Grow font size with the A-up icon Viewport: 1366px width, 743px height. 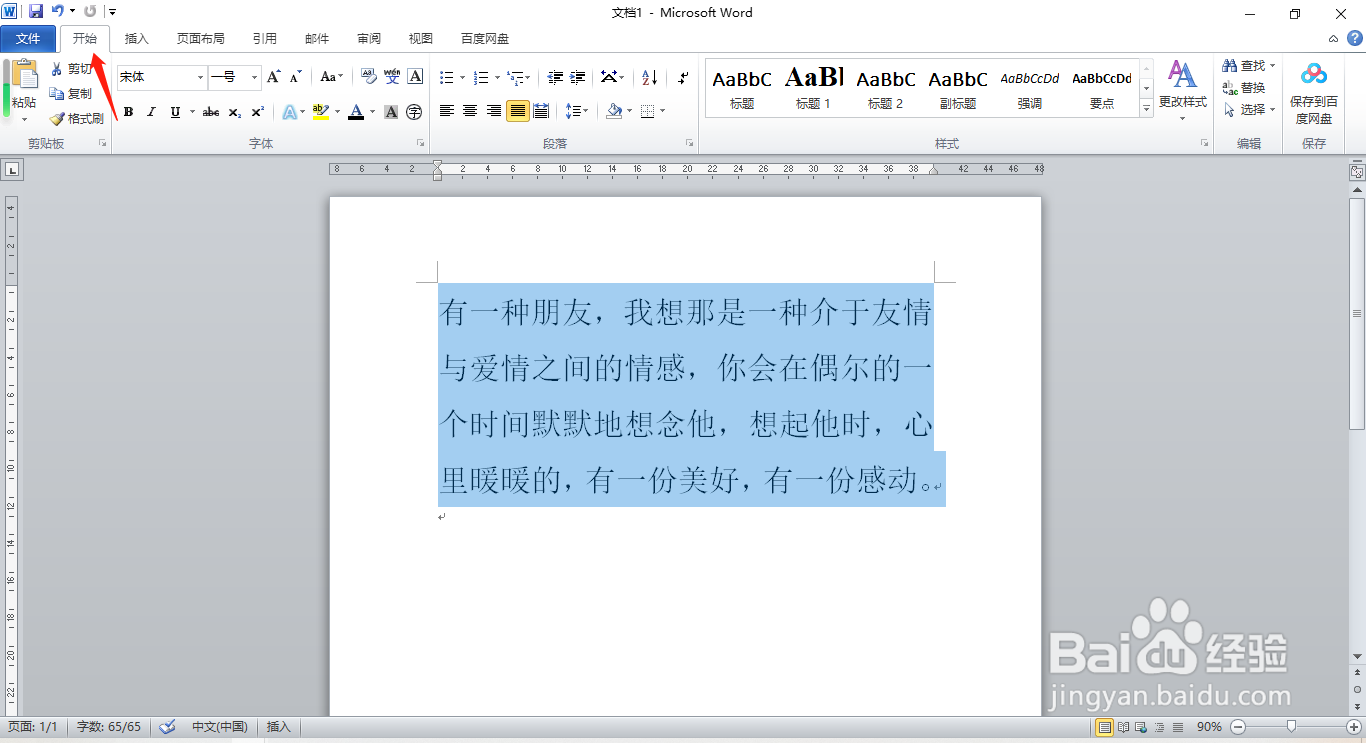(x=273, y=77)
